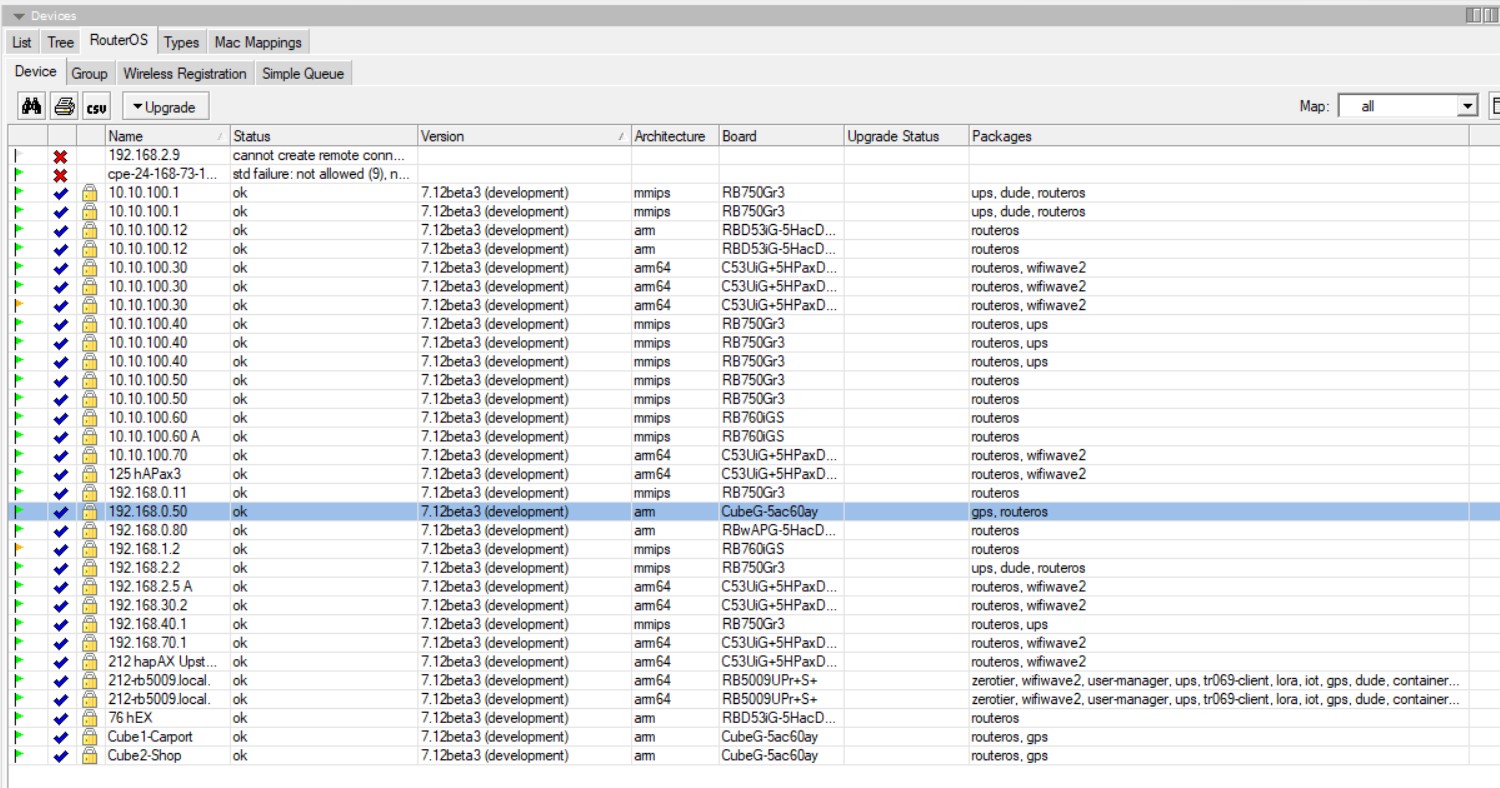Sort by the Upgrade Status column header

pyautogui.click(x=906, y=136)
